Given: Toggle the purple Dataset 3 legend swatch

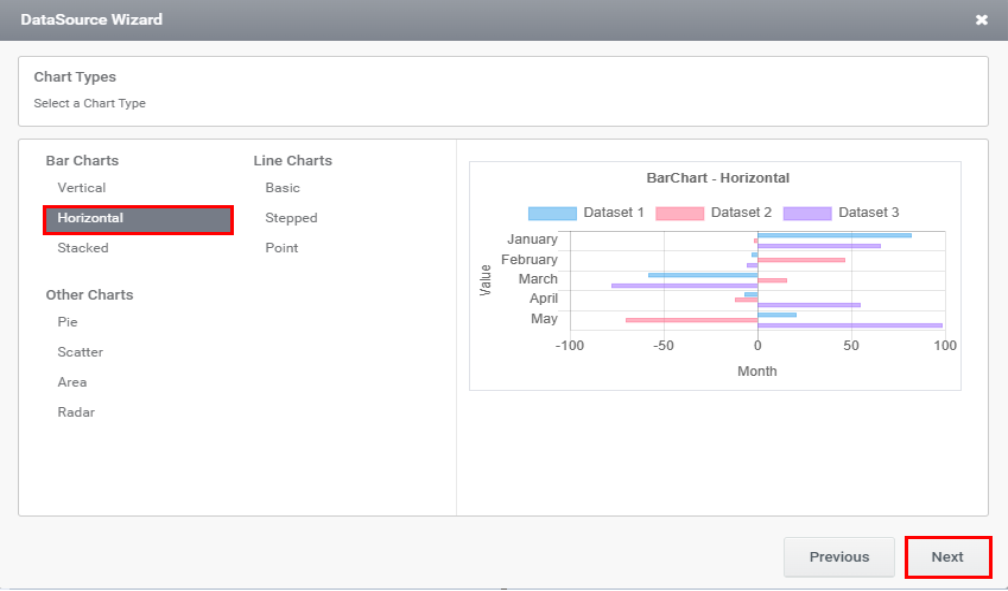Looking at the screenshot, I should [x=807, y=213].
